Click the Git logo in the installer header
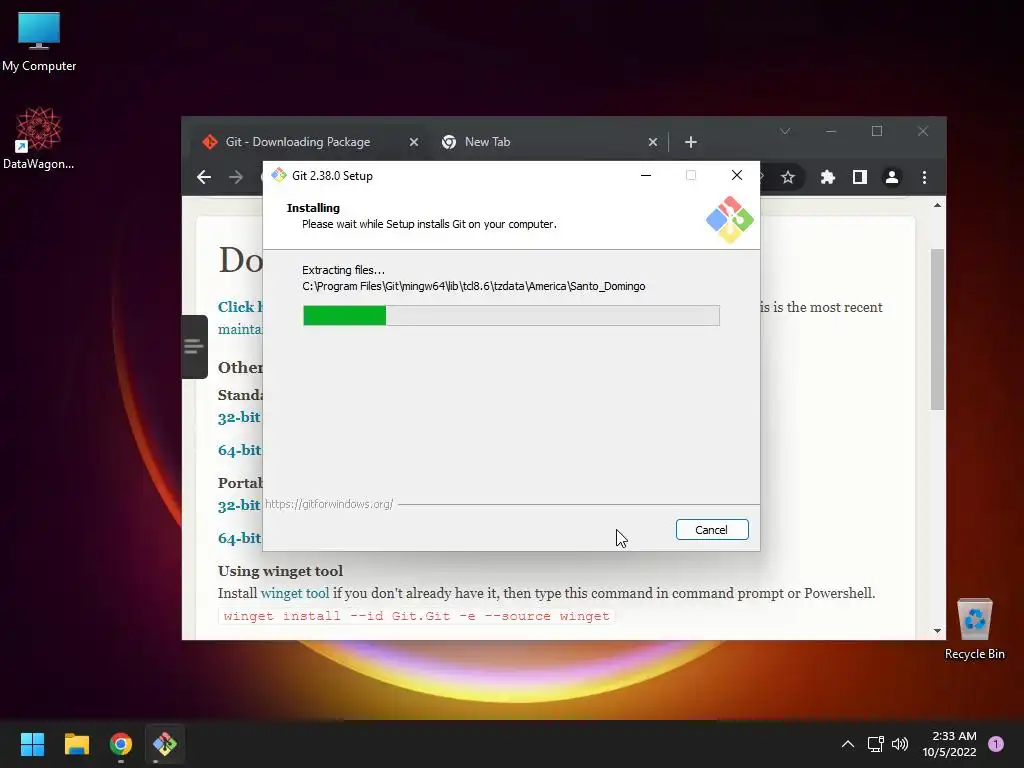The width and height of the screenshot is (1024, 768). 729,219
